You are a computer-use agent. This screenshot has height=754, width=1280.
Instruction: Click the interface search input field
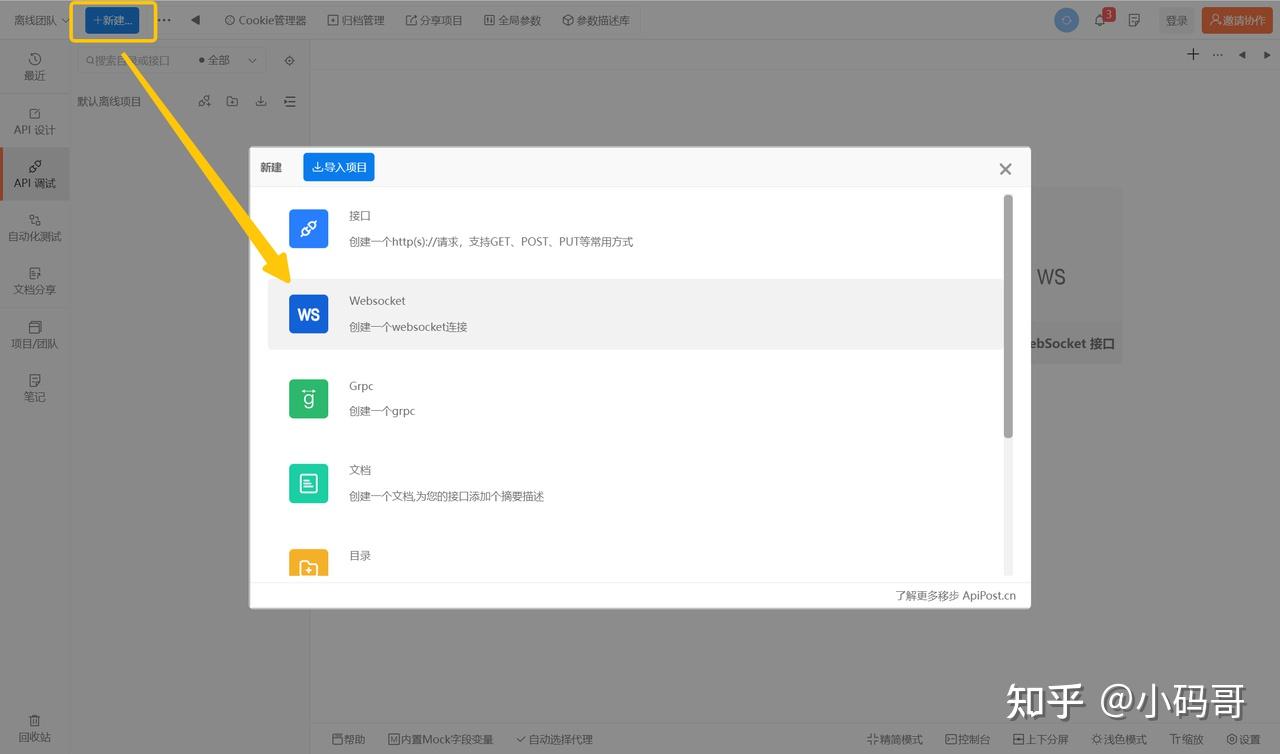point(130,60)
